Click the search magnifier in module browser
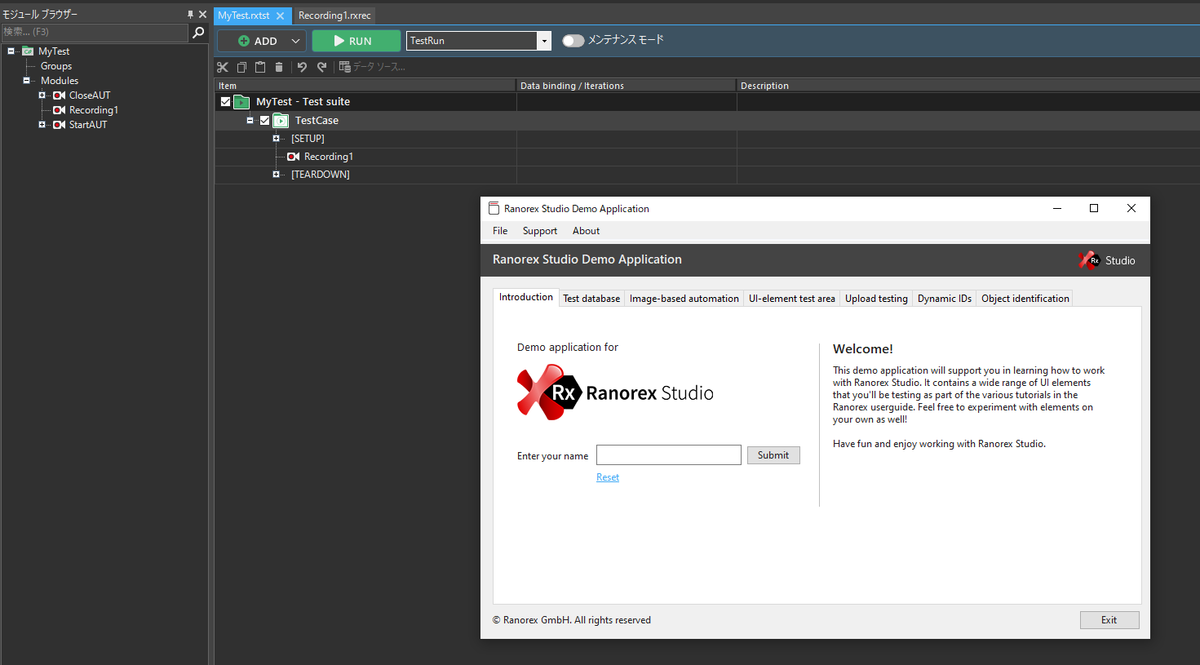The height and width of the screenshot is (665, 1200). [x=199, y=32]
